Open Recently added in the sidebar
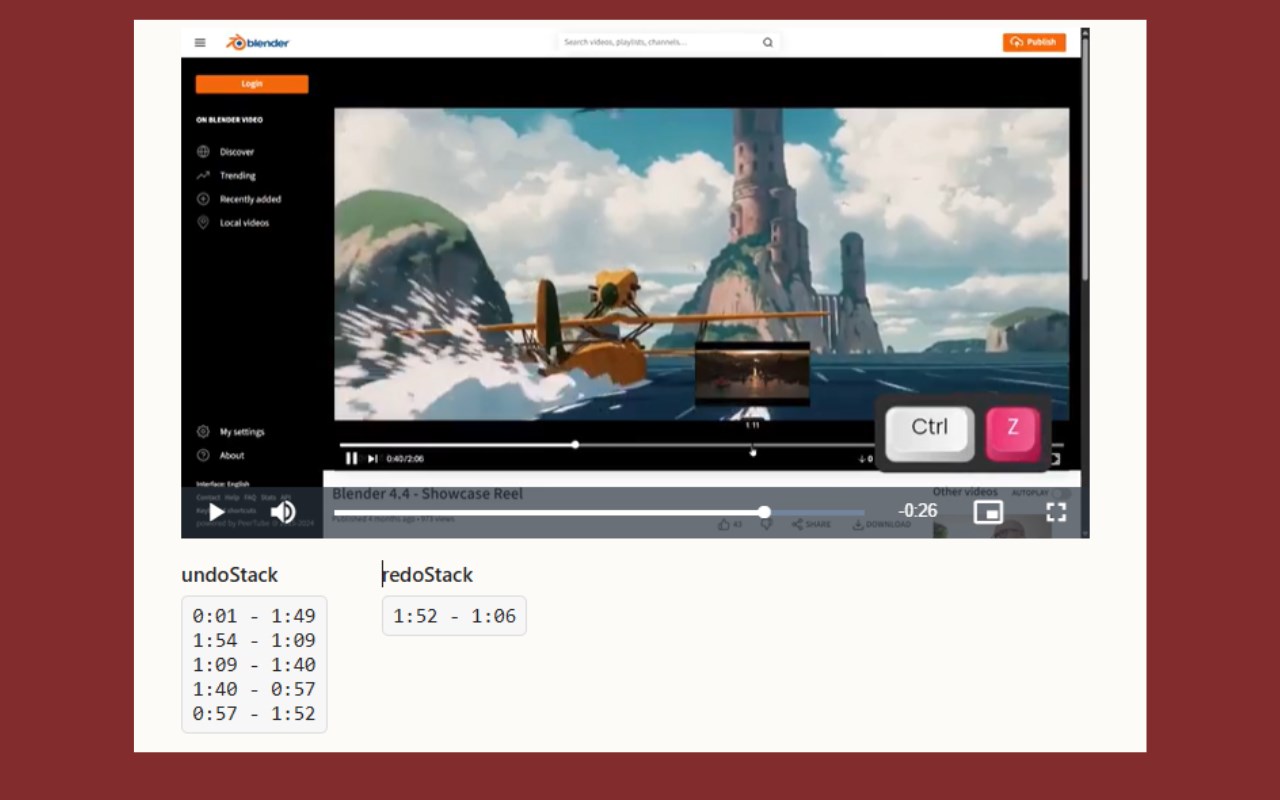Image resolution: width=1280 pixels, height=800 pixels. tap(250, 199)
